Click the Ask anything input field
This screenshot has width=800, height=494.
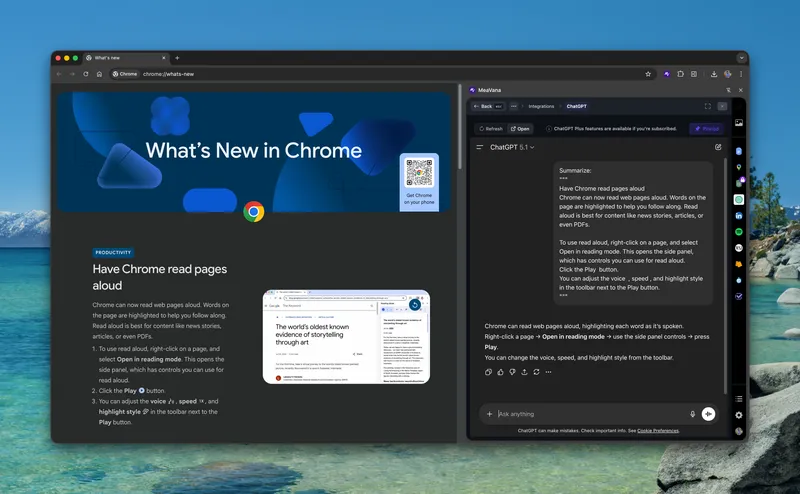pyautogui.click(x=592, y=414)
